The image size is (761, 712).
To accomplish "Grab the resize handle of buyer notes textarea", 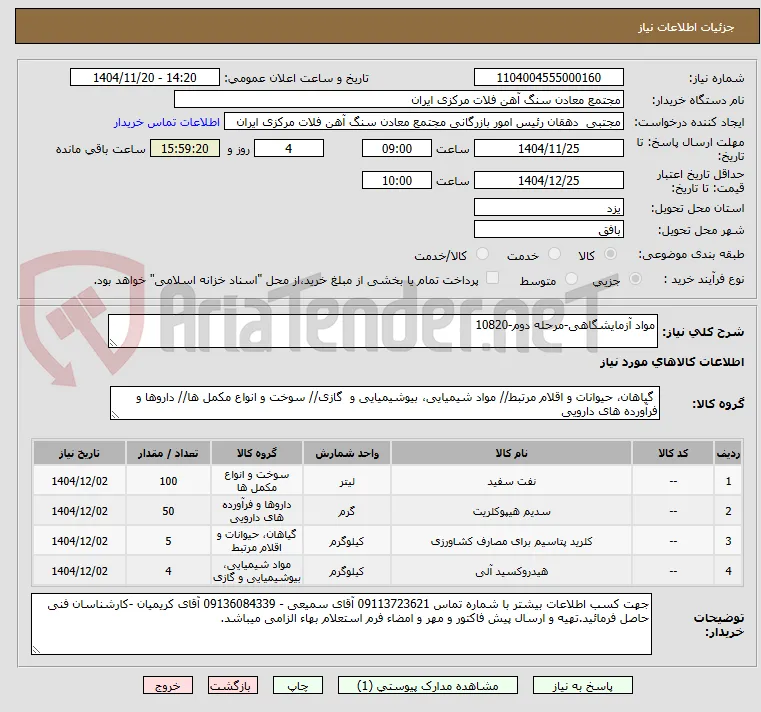I will 36,649.
